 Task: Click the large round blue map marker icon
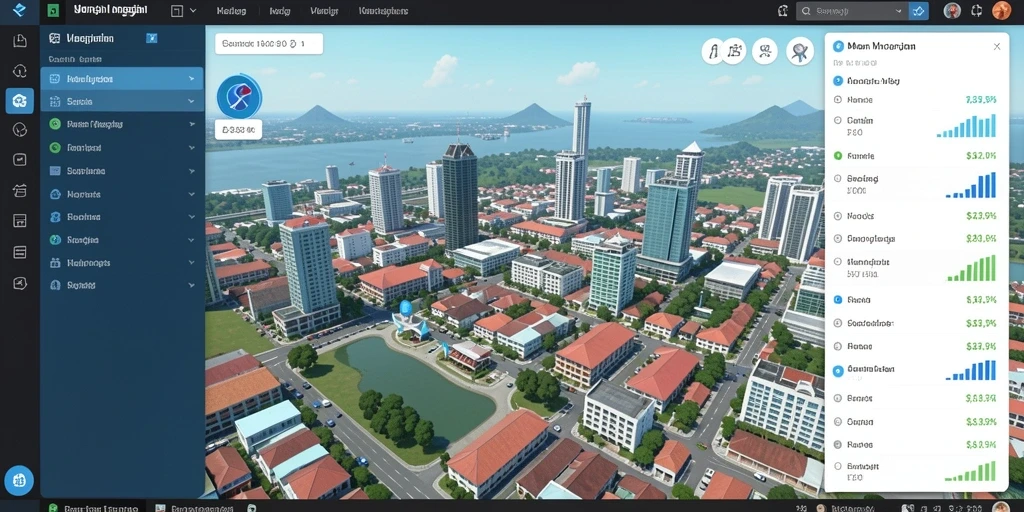(239, 97)
